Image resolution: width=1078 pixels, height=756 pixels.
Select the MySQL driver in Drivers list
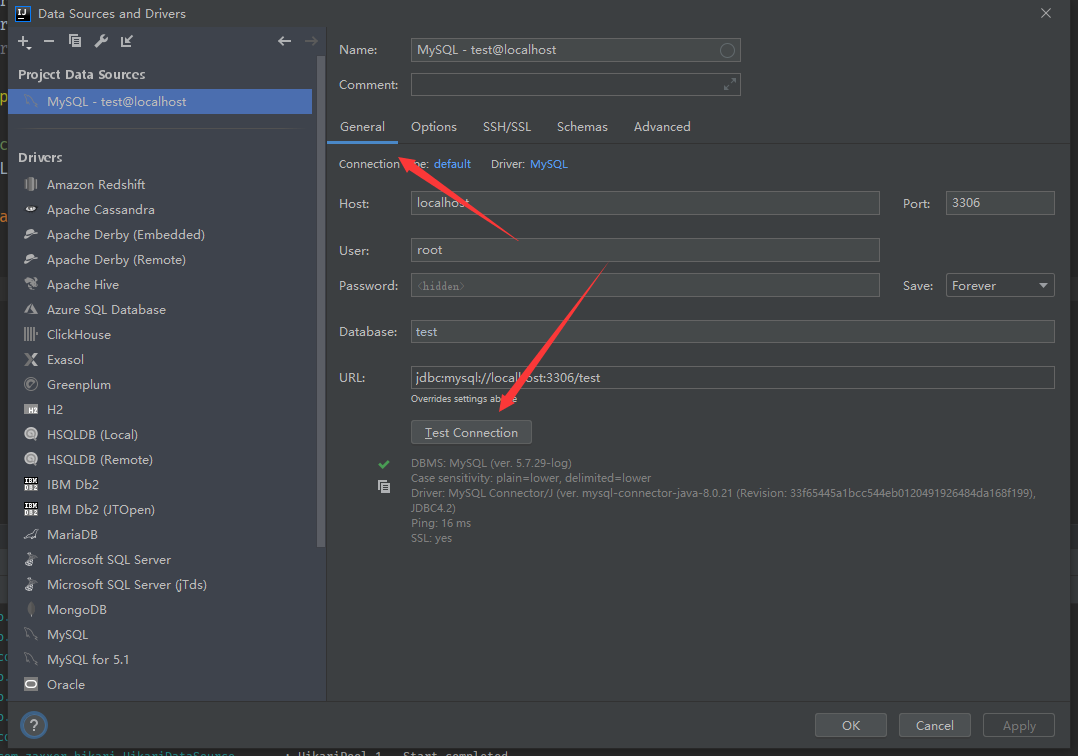tap(67, 634)
